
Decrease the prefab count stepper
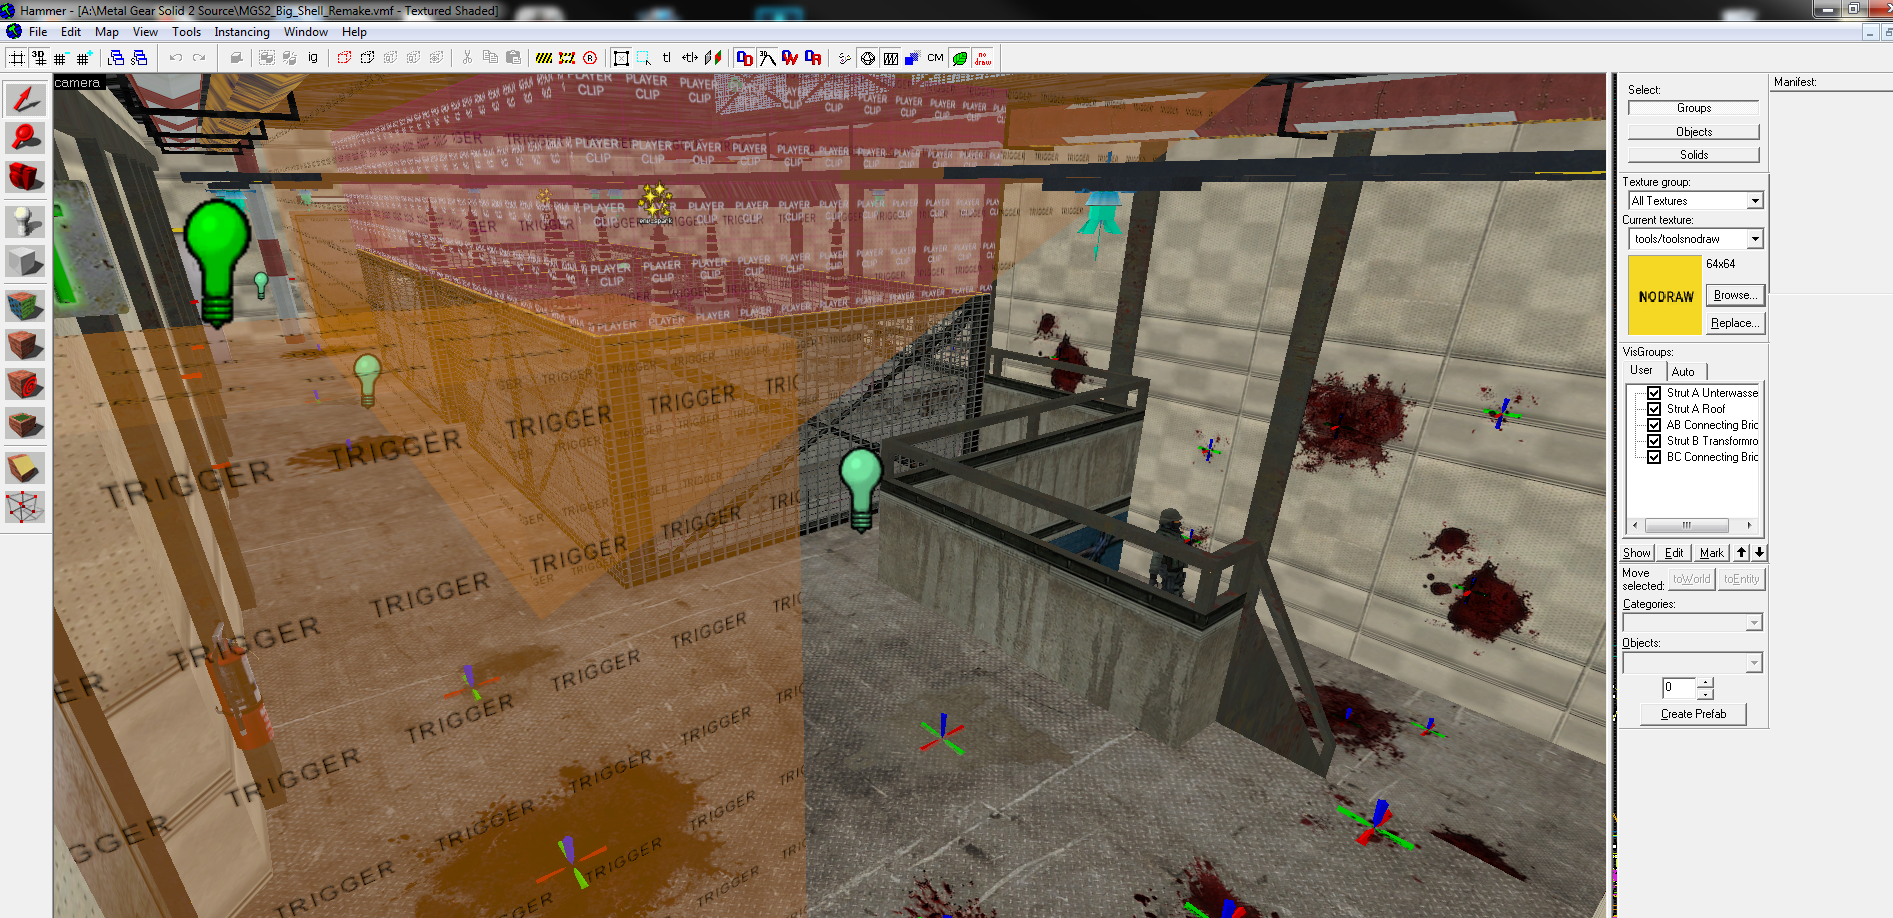pyautogui.click(x=1705, y=693)
